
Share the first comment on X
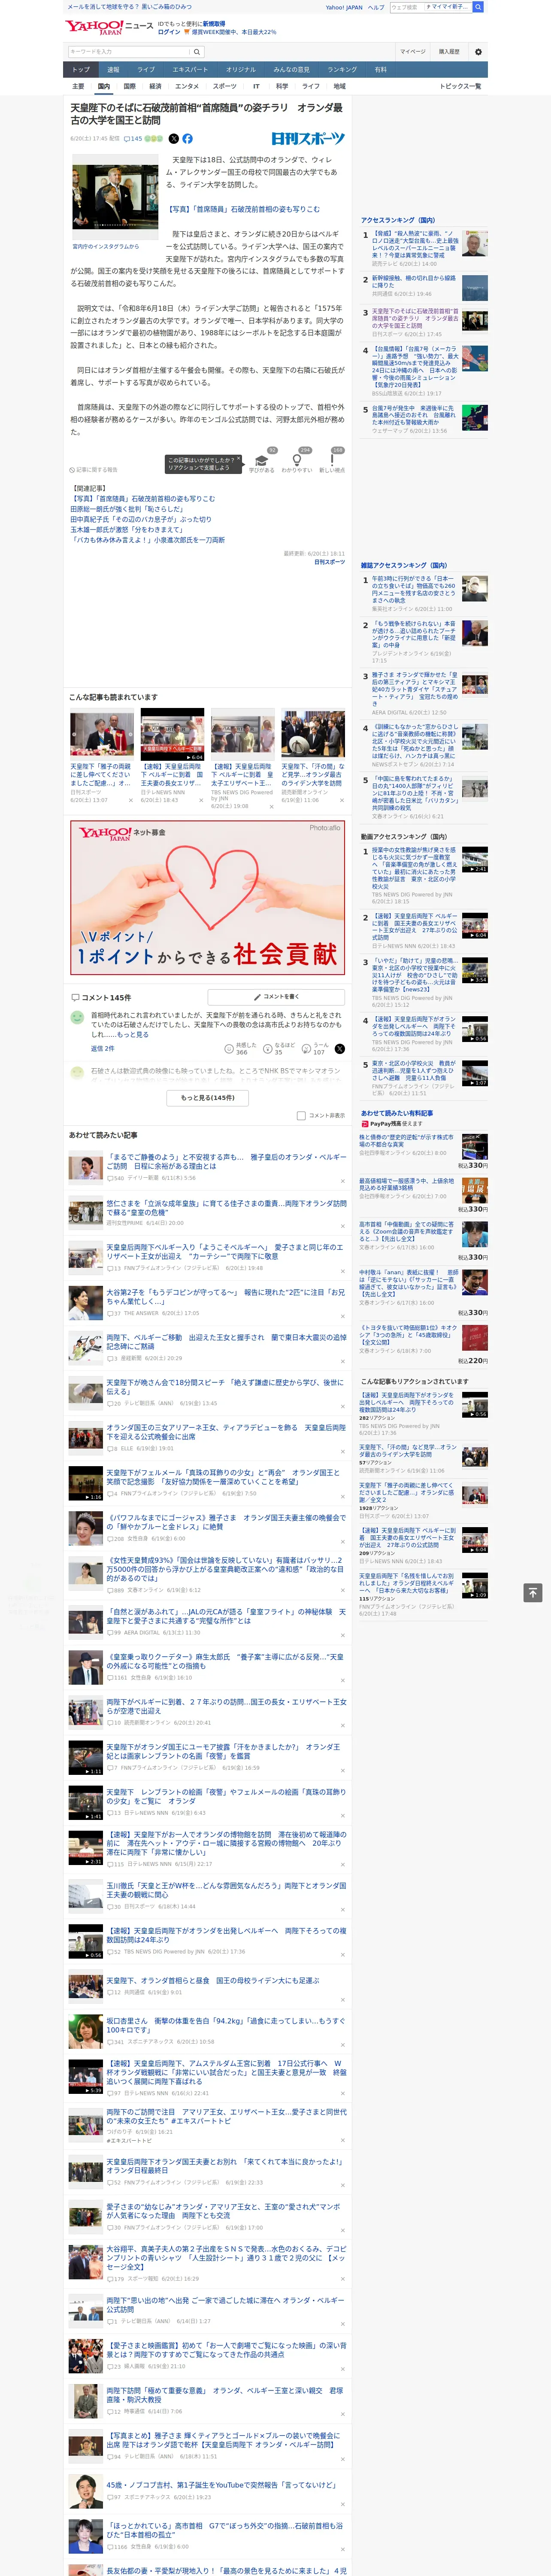click(x=340, y=1049)
